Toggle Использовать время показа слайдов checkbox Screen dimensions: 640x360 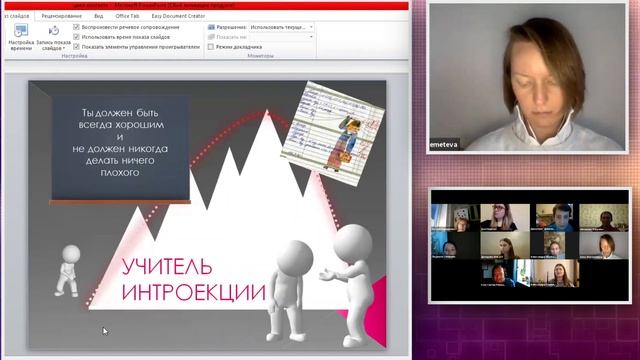tap(76, 37)
